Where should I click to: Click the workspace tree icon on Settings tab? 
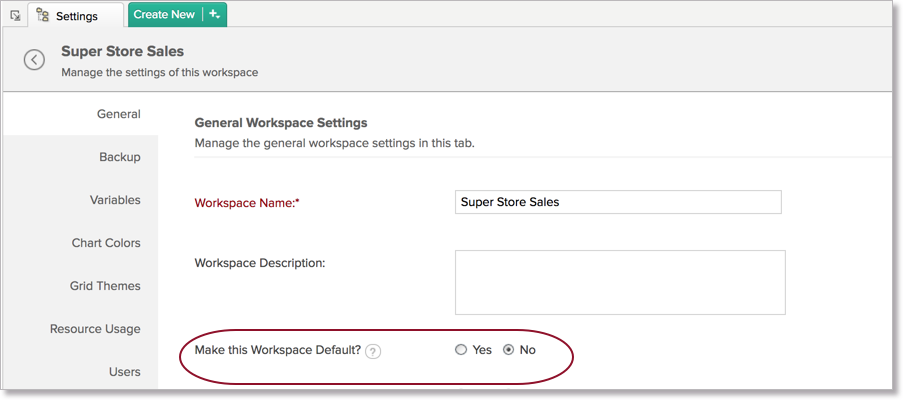click(43, 16)
